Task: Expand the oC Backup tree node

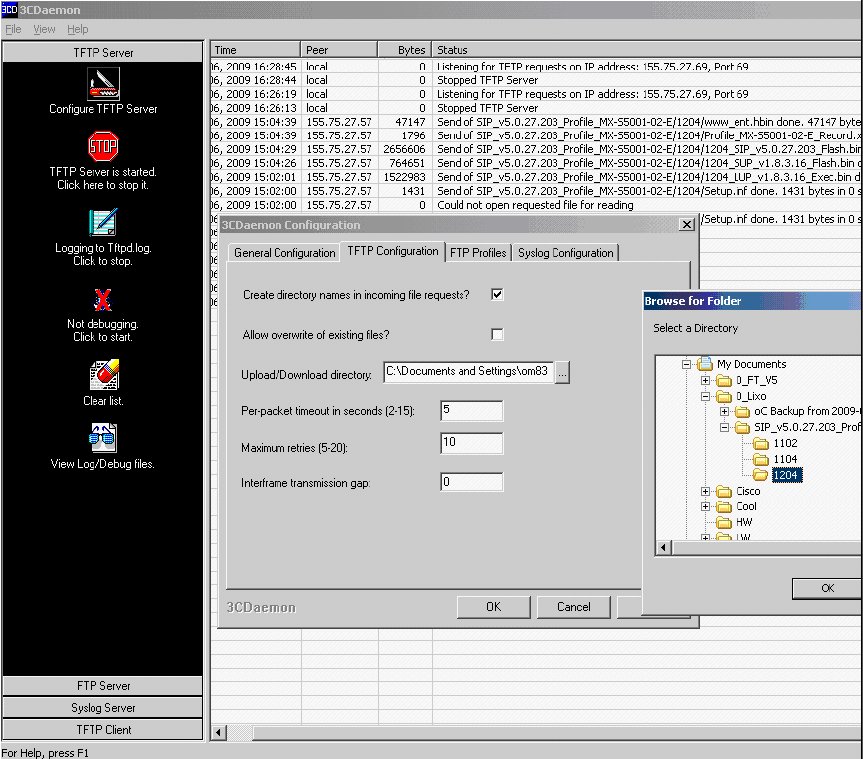Action: (x=724, y=412)
